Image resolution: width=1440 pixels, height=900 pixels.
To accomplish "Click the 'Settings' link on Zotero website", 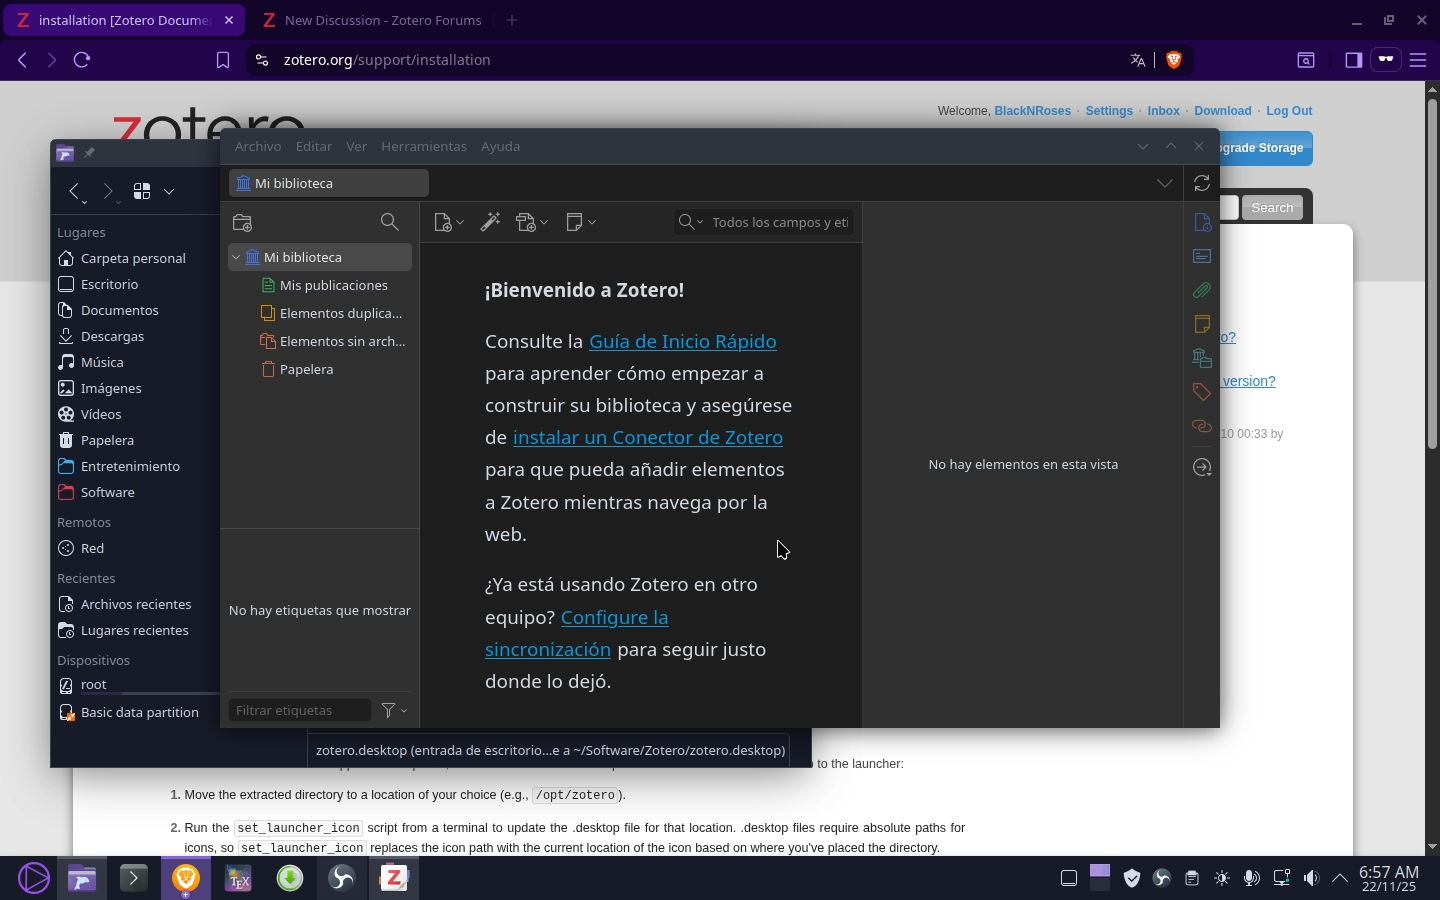I will (x=1109, y=111).
